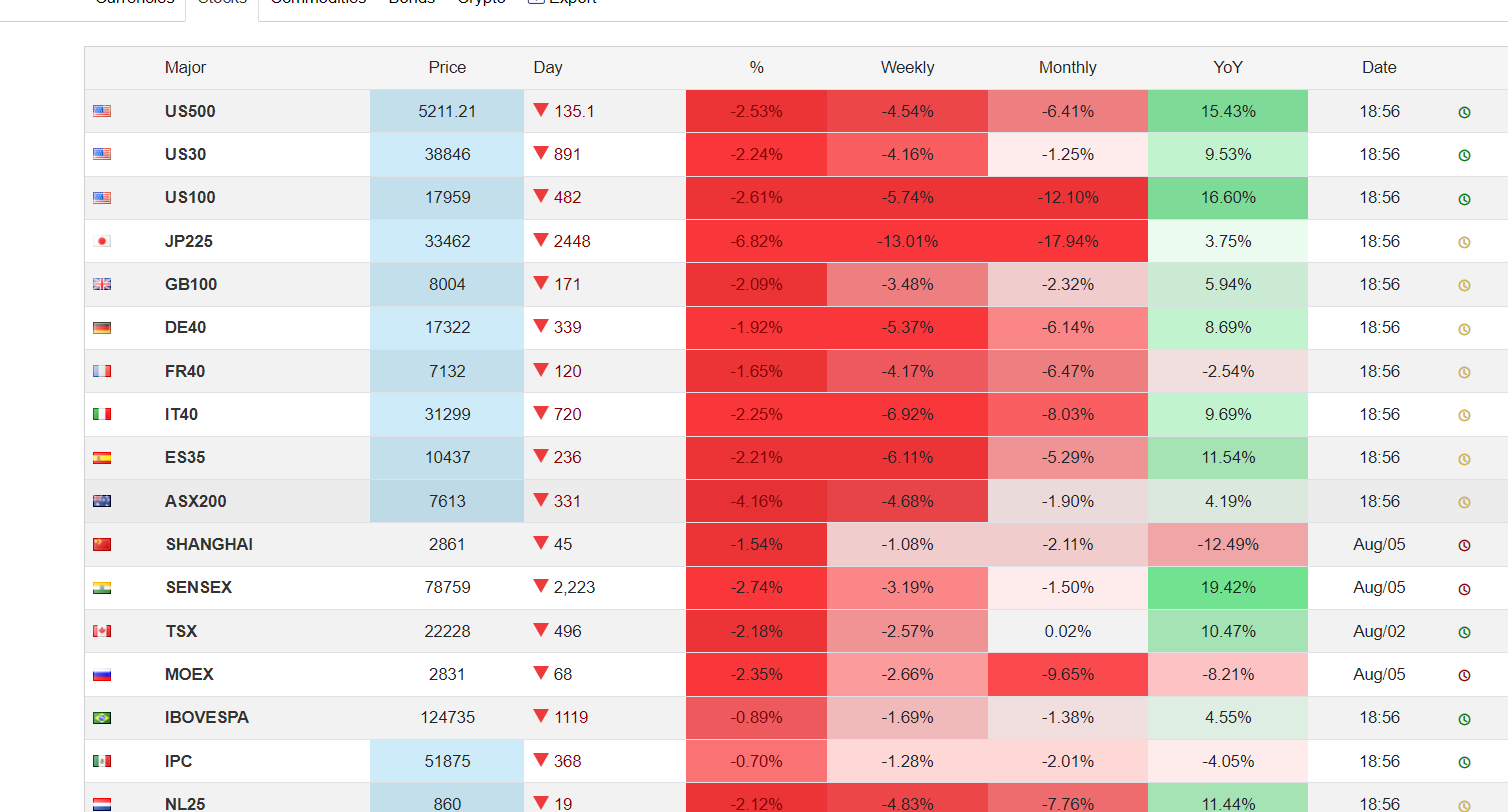Image resolution: width=1508 pixels, height=812 pixels.
Task: Open the US100 index link
Action: [190, 198]
